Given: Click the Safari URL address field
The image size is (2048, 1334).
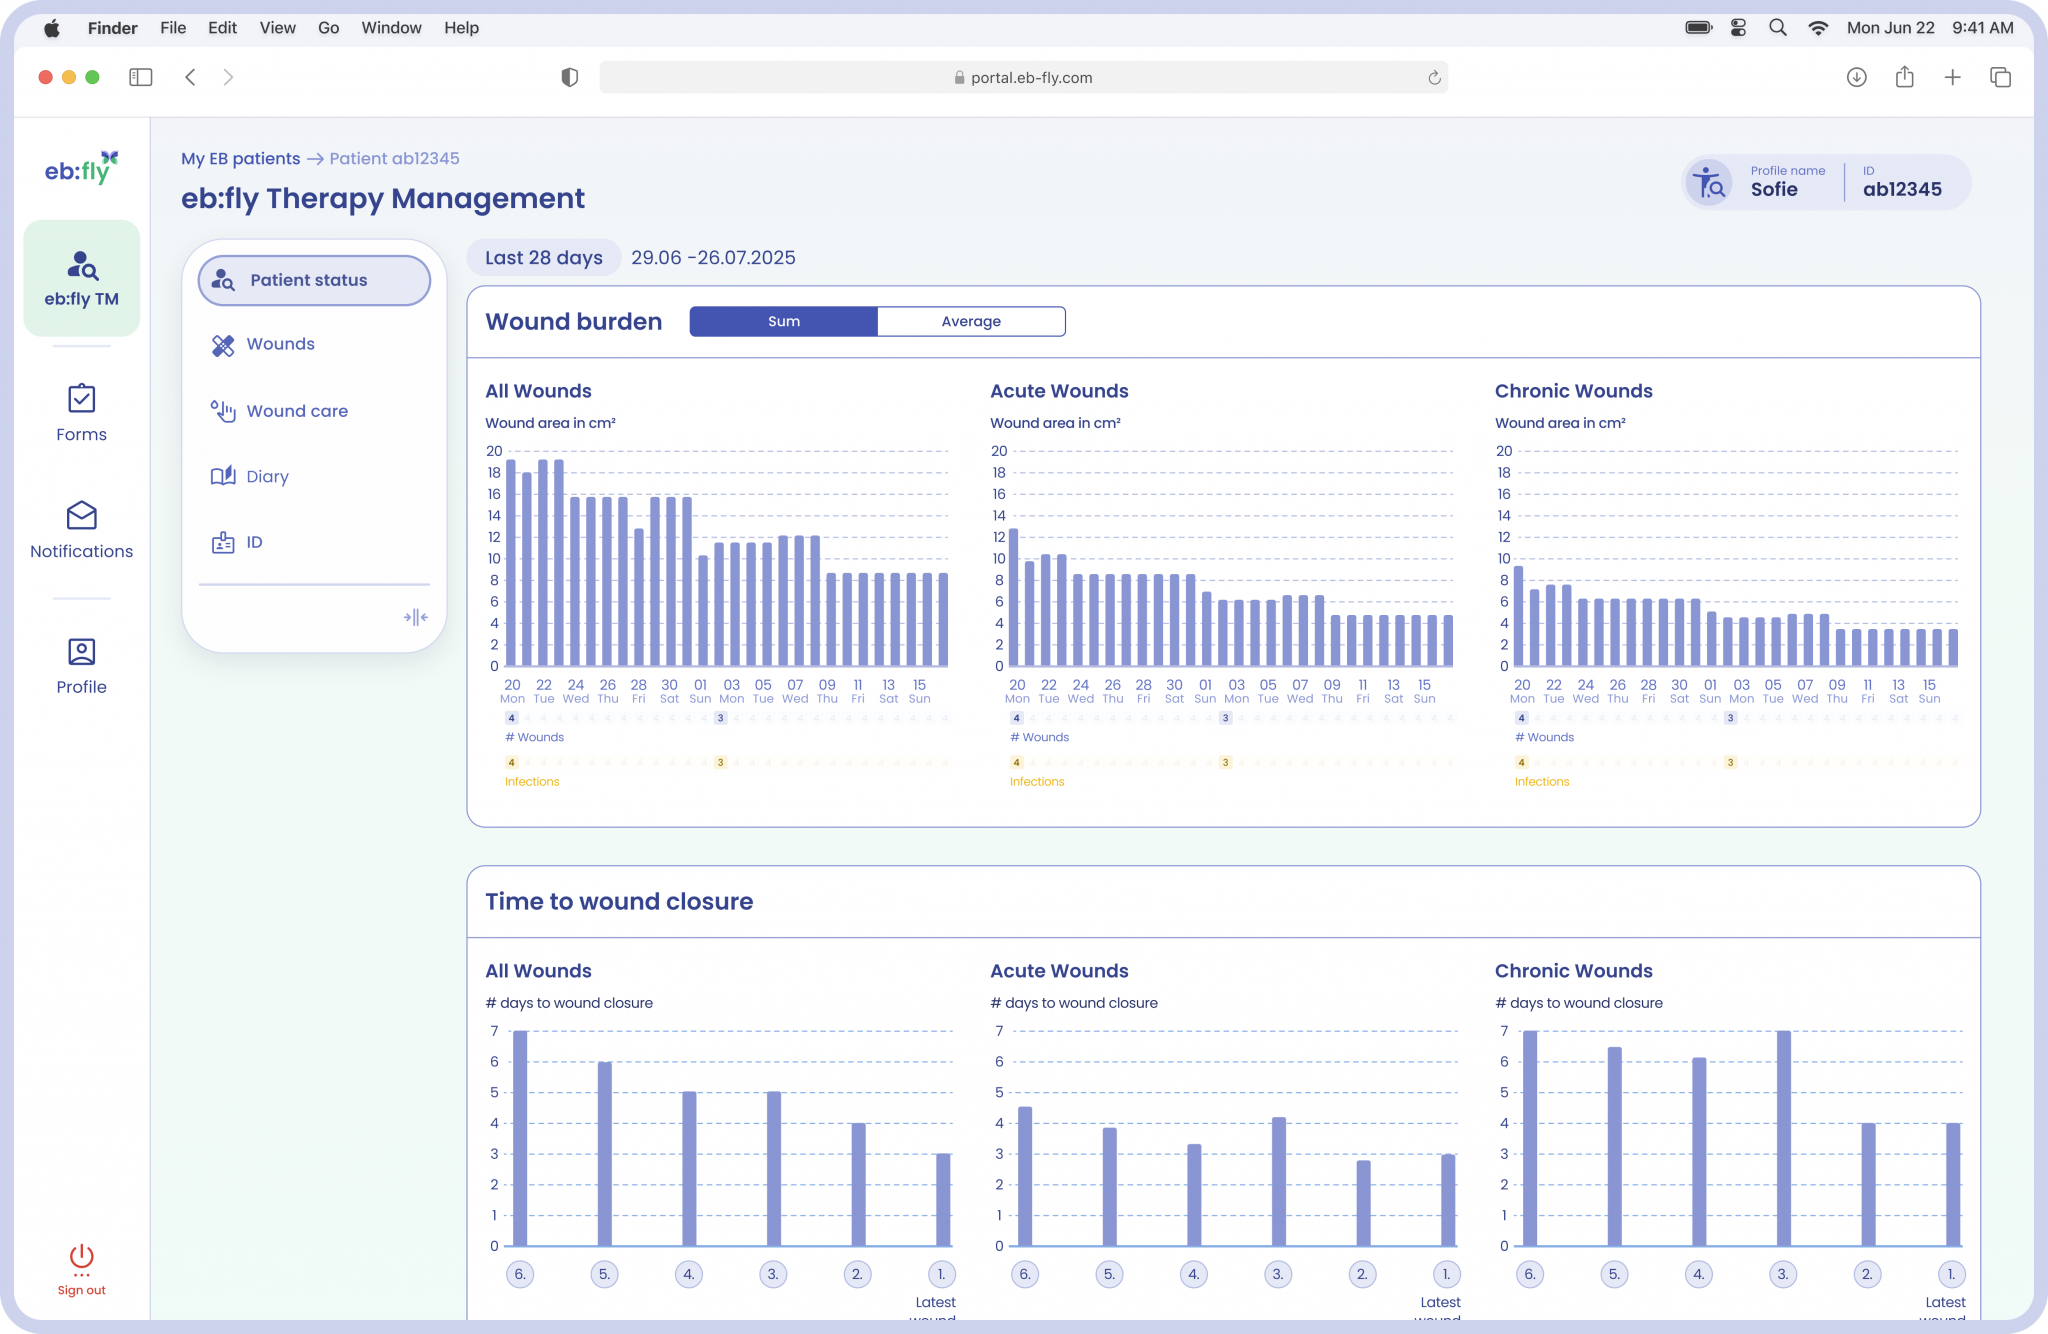Looking at the screenshot, I should tap(1022, 77).
